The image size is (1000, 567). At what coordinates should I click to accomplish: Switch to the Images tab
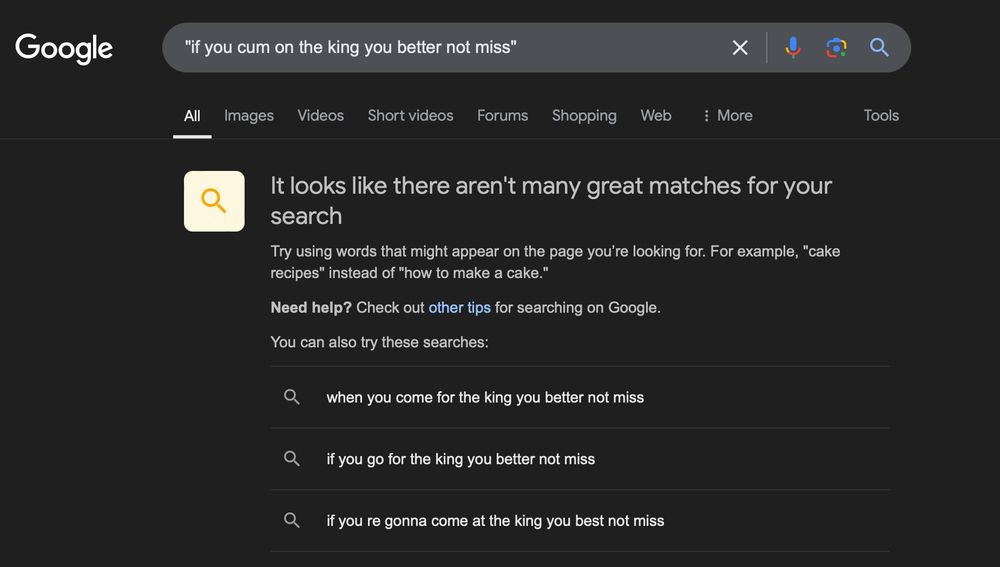tap(249, 115)
